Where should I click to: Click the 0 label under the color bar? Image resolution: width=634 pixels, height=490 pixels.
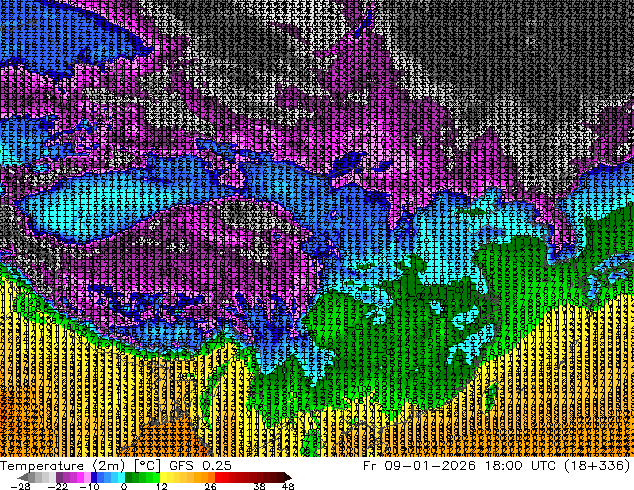(124, 486)
